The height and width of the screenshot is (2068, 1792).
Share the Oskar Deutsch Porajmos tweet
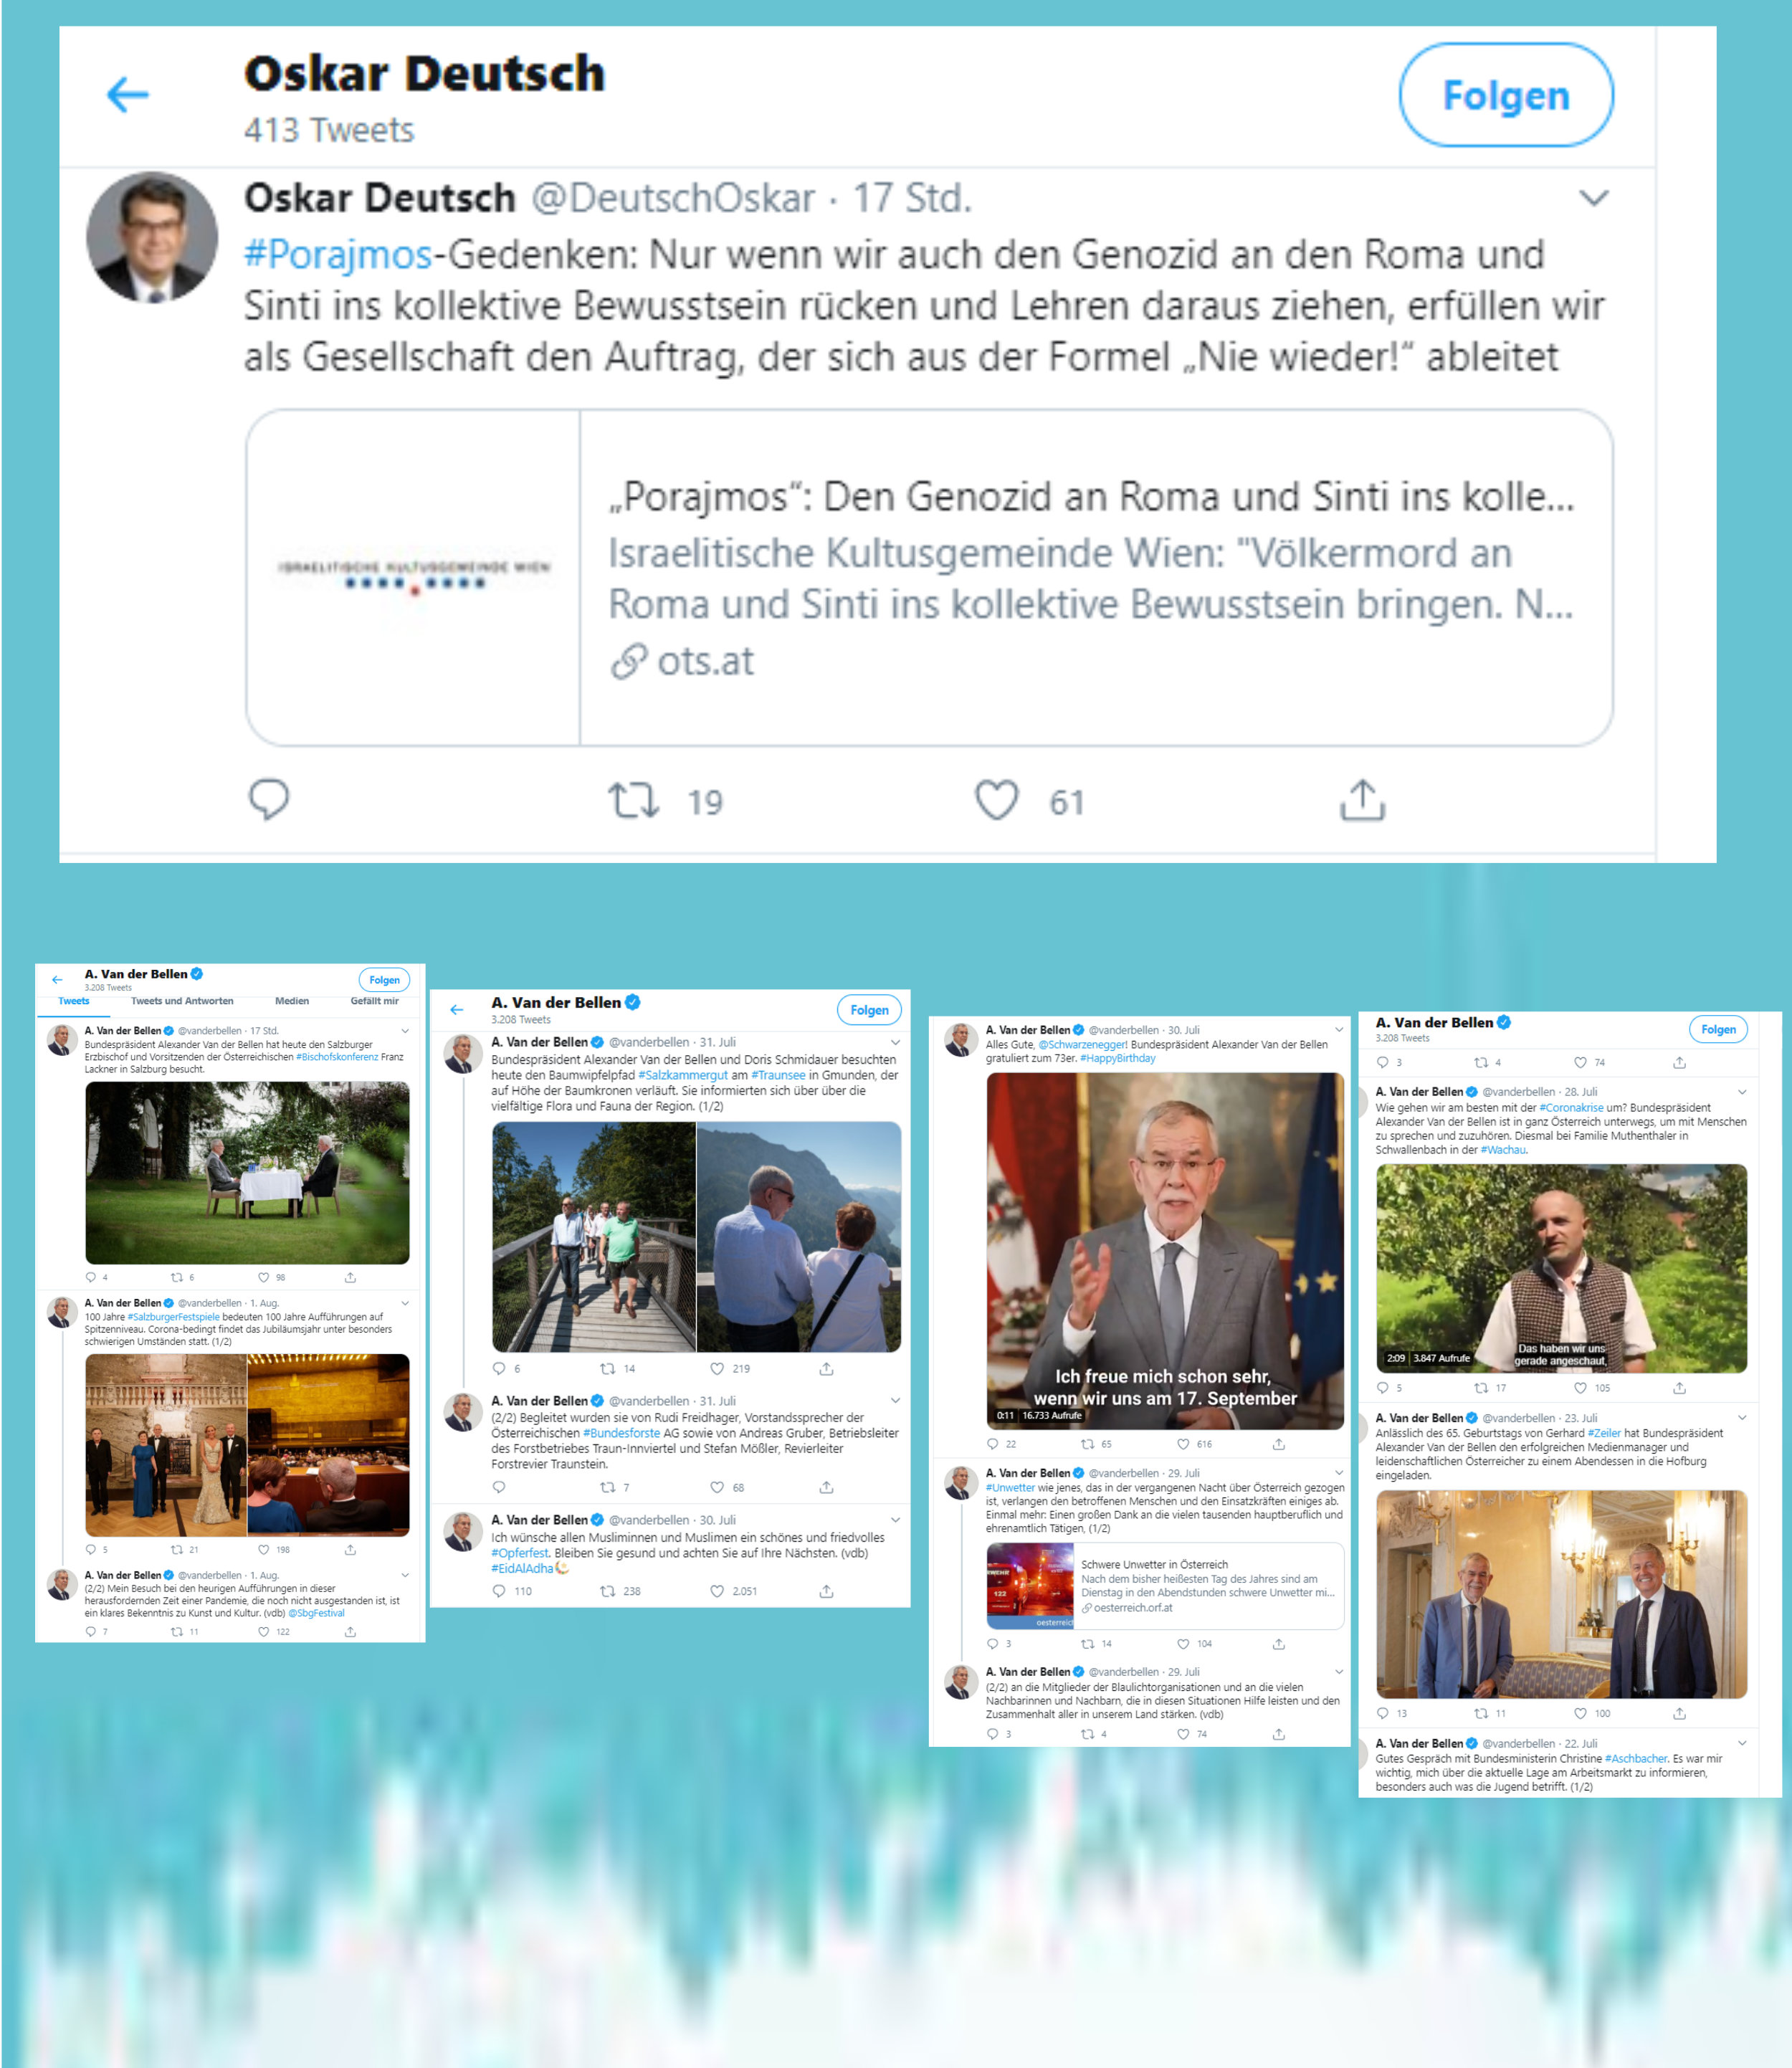(1362, 799)
